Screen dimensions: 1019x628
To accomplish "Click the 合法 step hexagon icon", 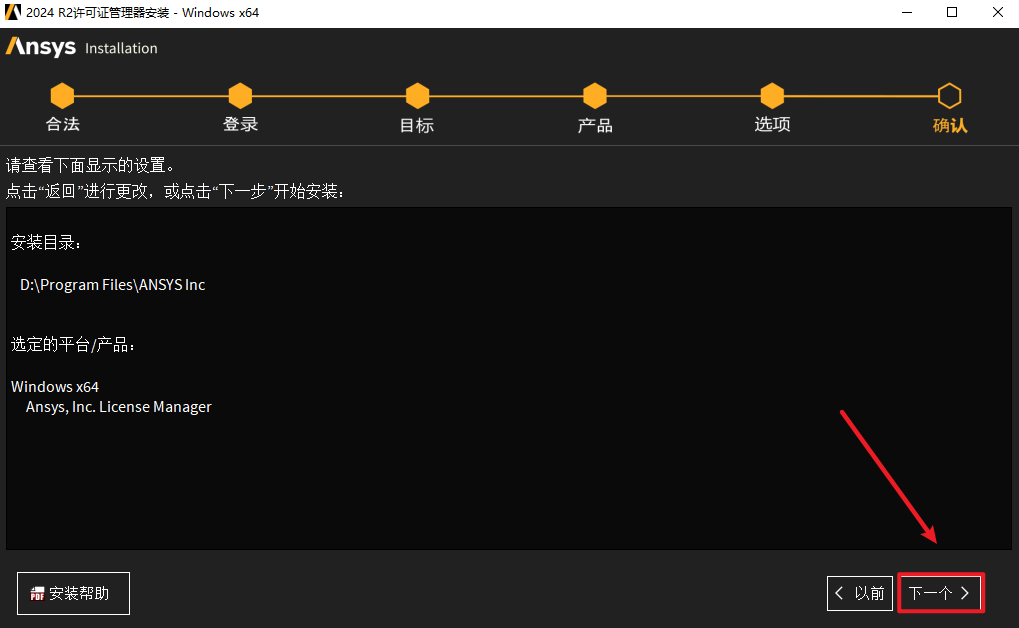I will point(62,96).
